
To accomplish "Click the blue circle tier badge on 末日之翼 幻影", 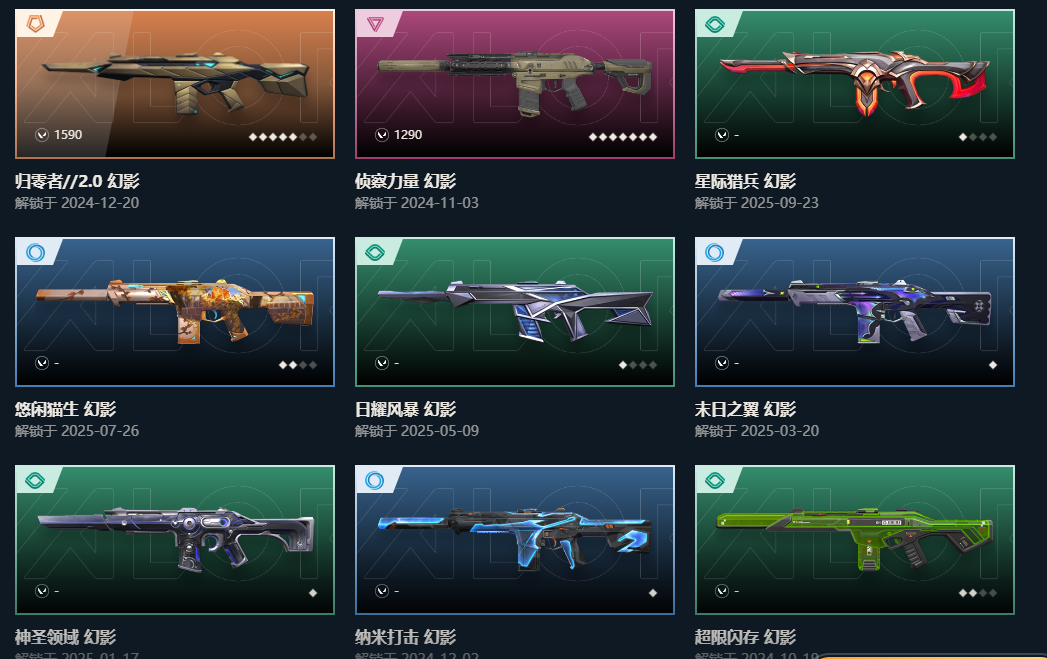I will (x=715, y=252).
